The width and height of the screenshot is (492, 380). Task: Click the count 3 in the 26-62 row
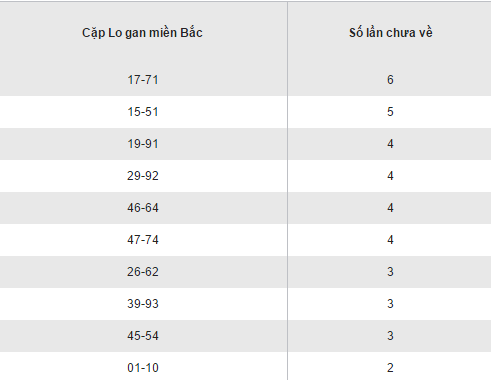[390, 272]
